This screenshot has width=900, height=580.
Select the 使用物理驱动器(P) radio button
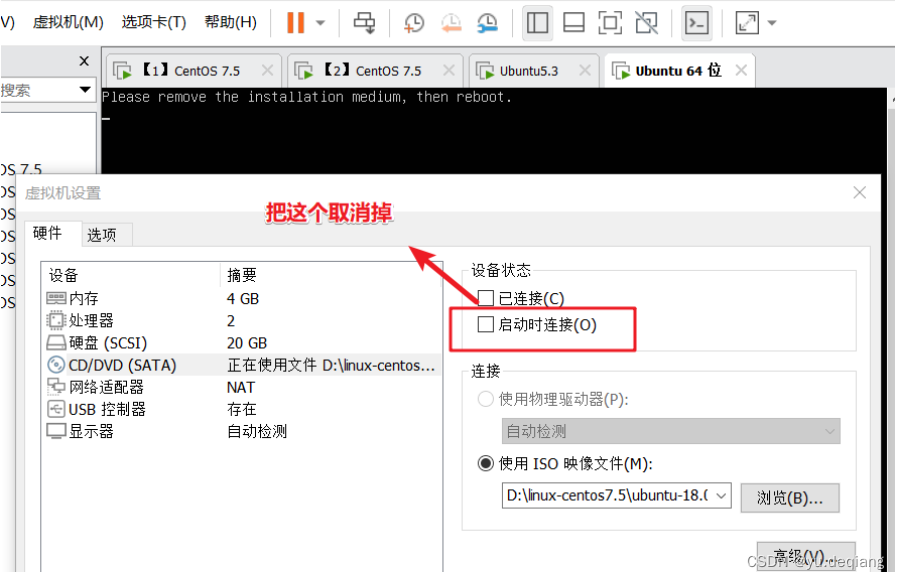click(486, 399)
